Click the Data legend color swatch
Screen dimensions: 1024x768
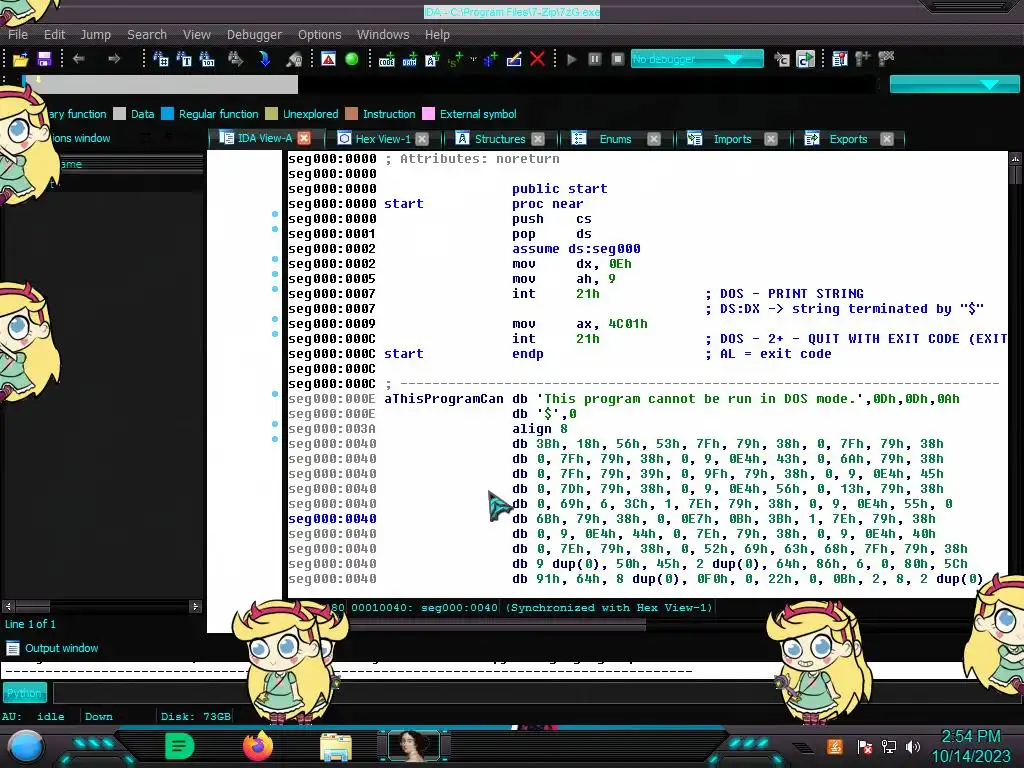[119, 114]
